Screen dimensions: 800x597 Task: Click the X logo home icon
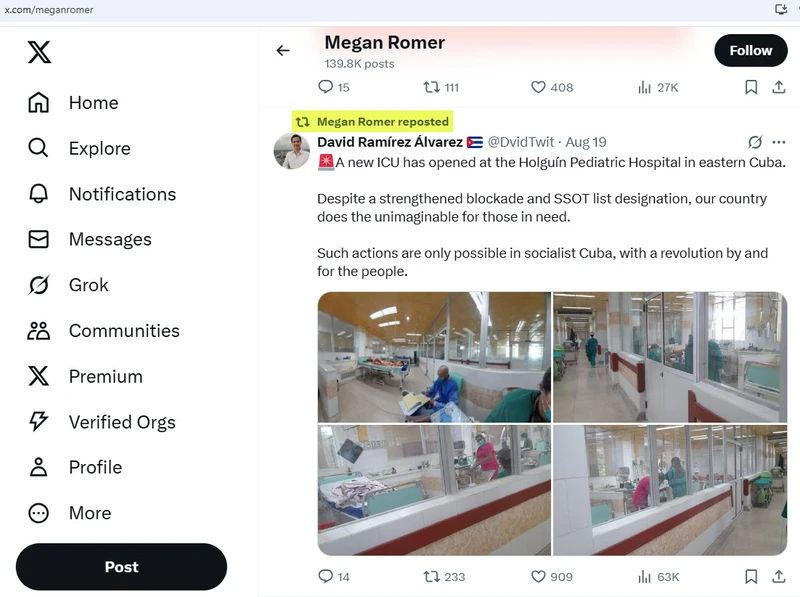click(39, 52)
